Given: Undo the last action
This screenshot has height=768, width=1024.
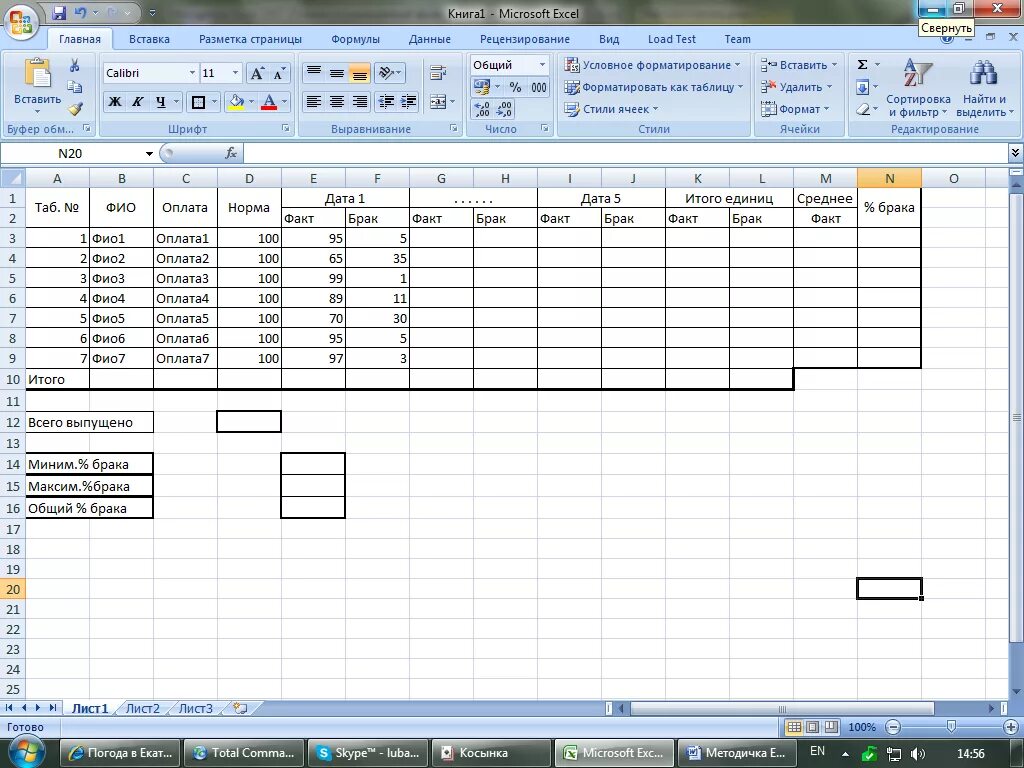Looking at the screenshot, I should pyautogui.click(x=80, y=12).
